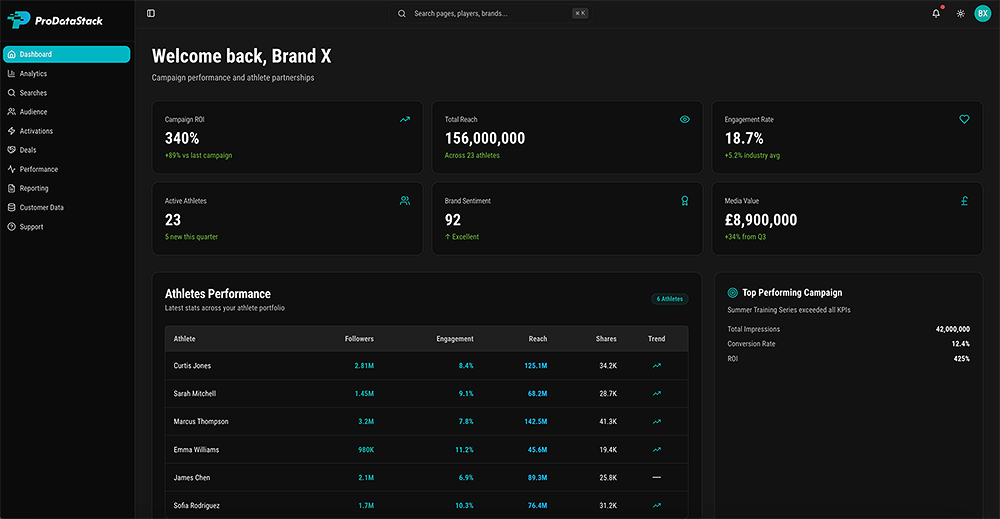Click the Total Reach eye icon
This screenshot has height=519, width=1000.
pos(685,119)
